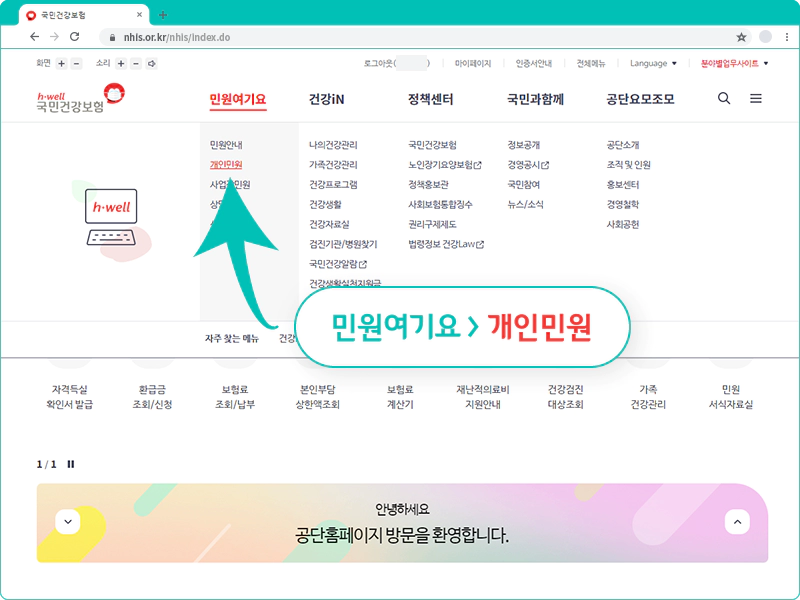Open 노인장기요양보험 external link

445,165
